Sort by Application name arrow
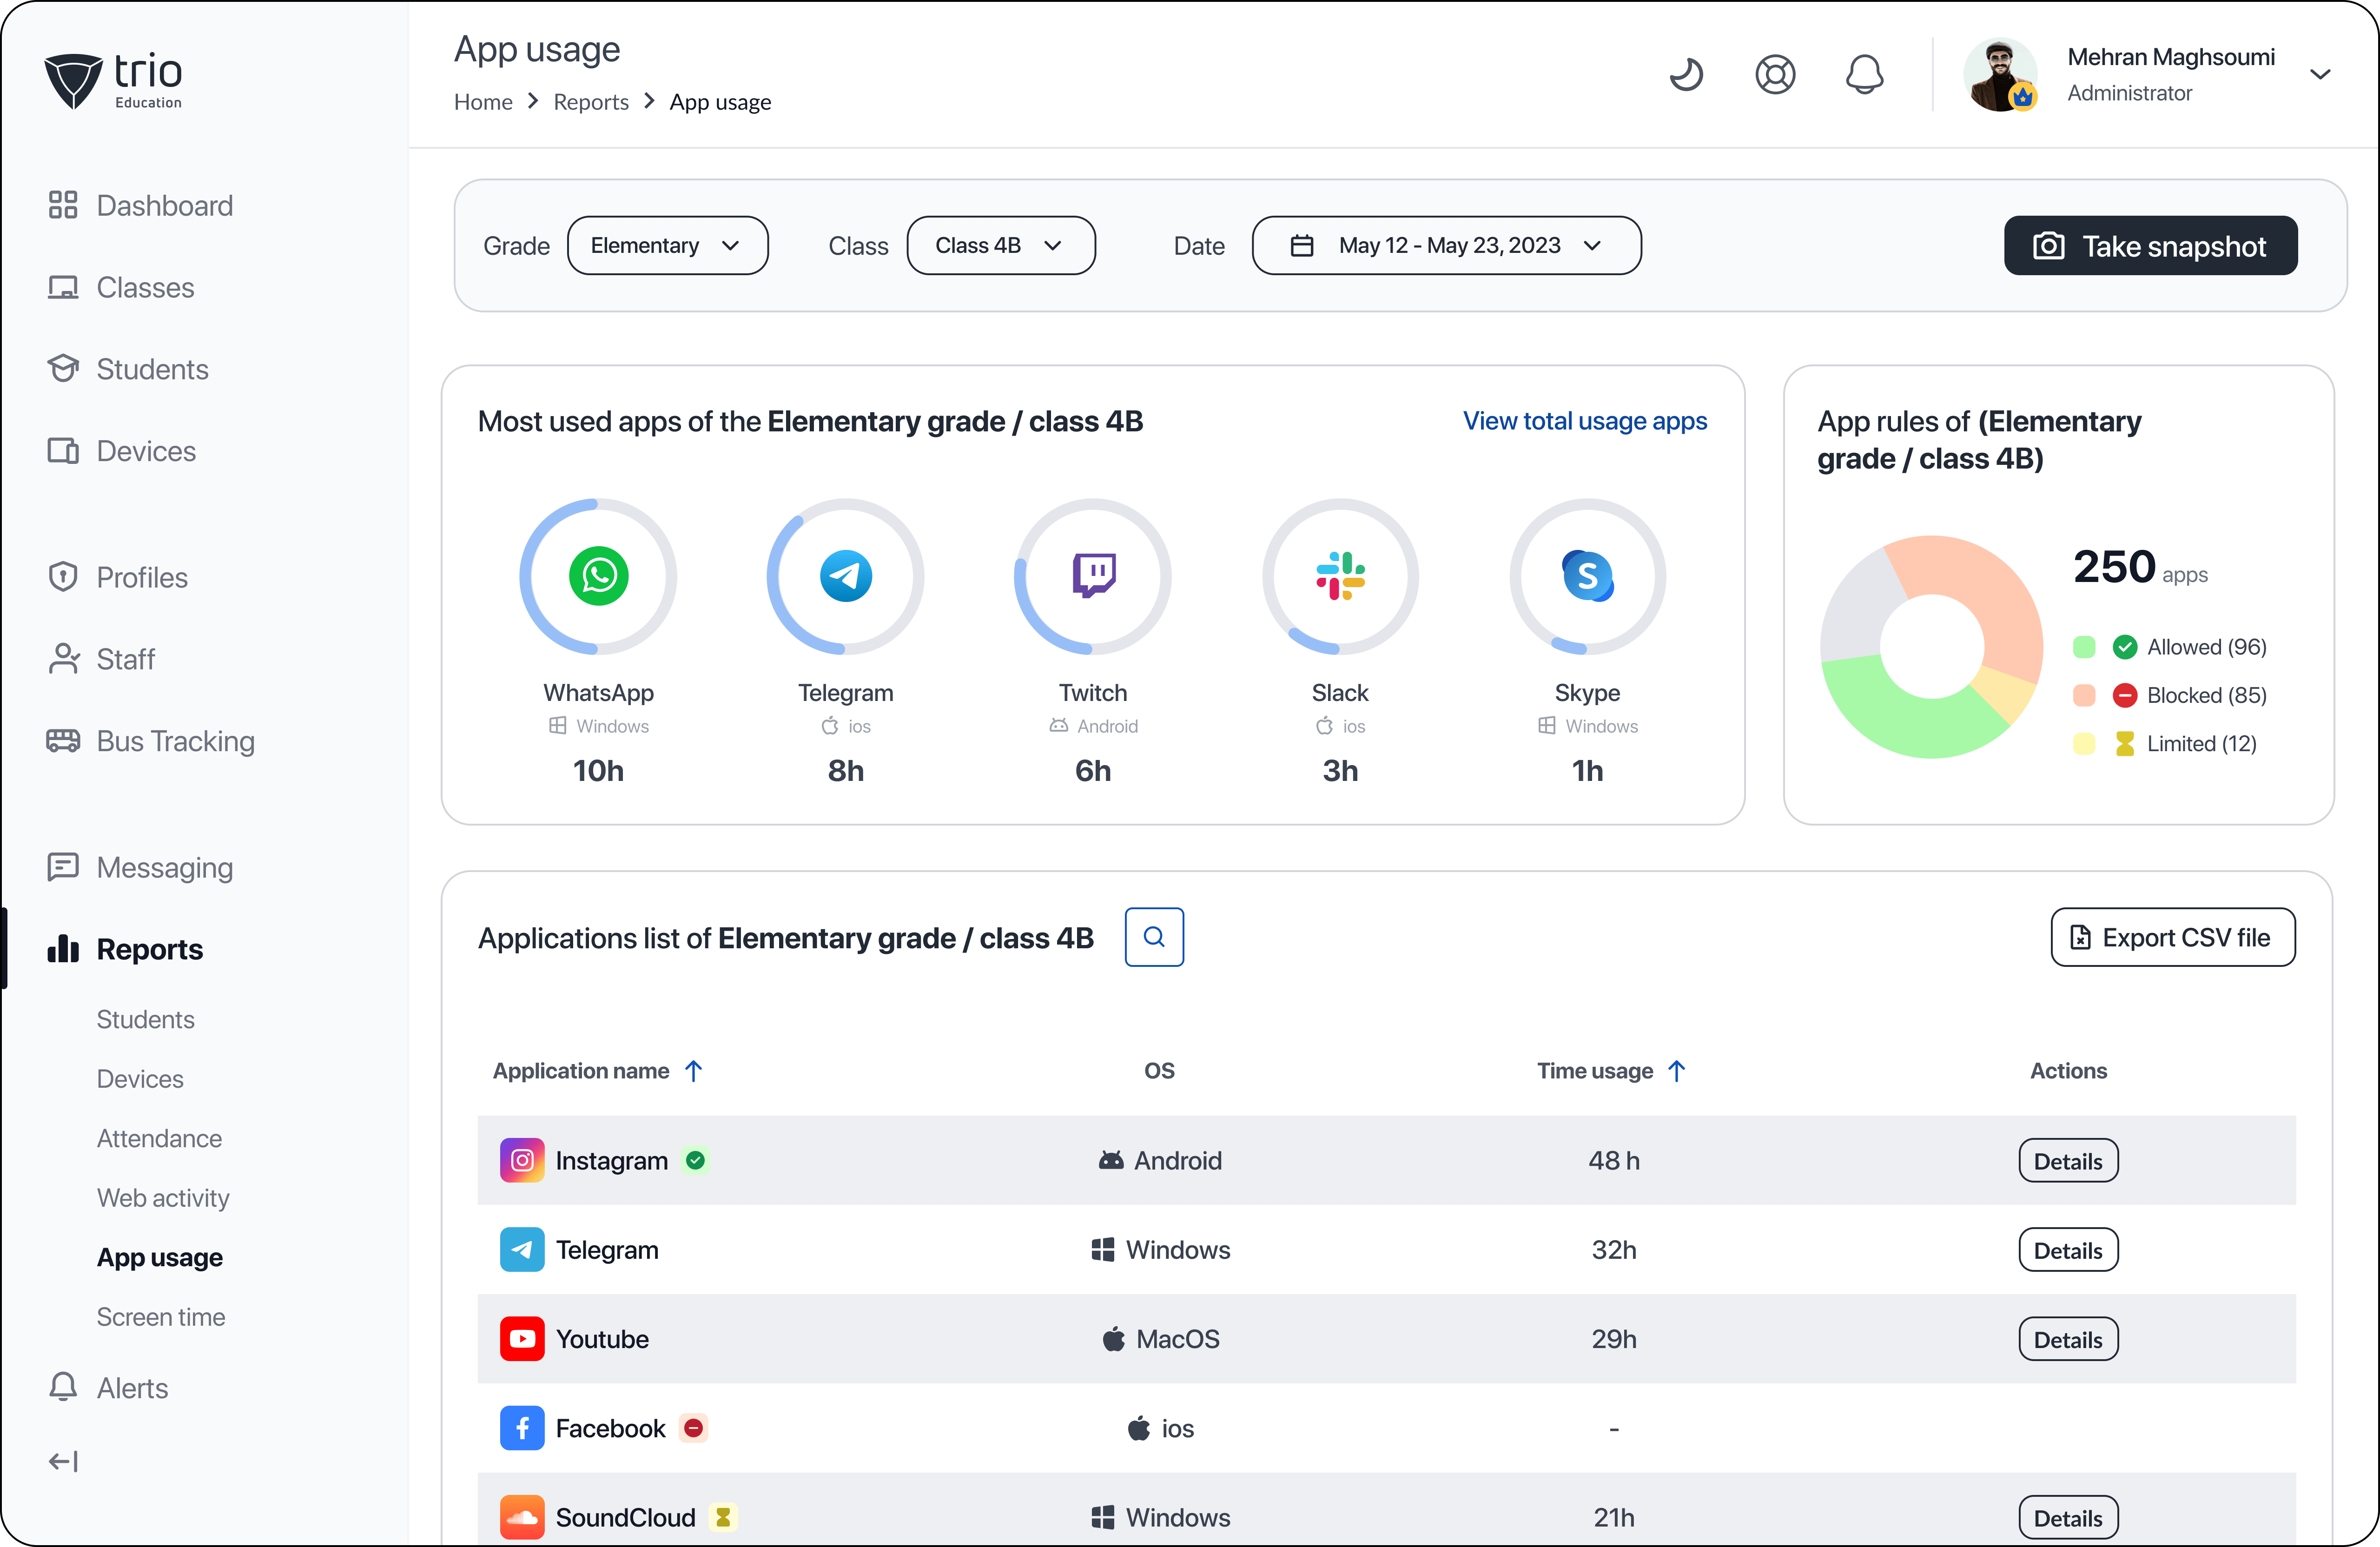The width and height of the screenshot is (2380, 1547). 693,1071
